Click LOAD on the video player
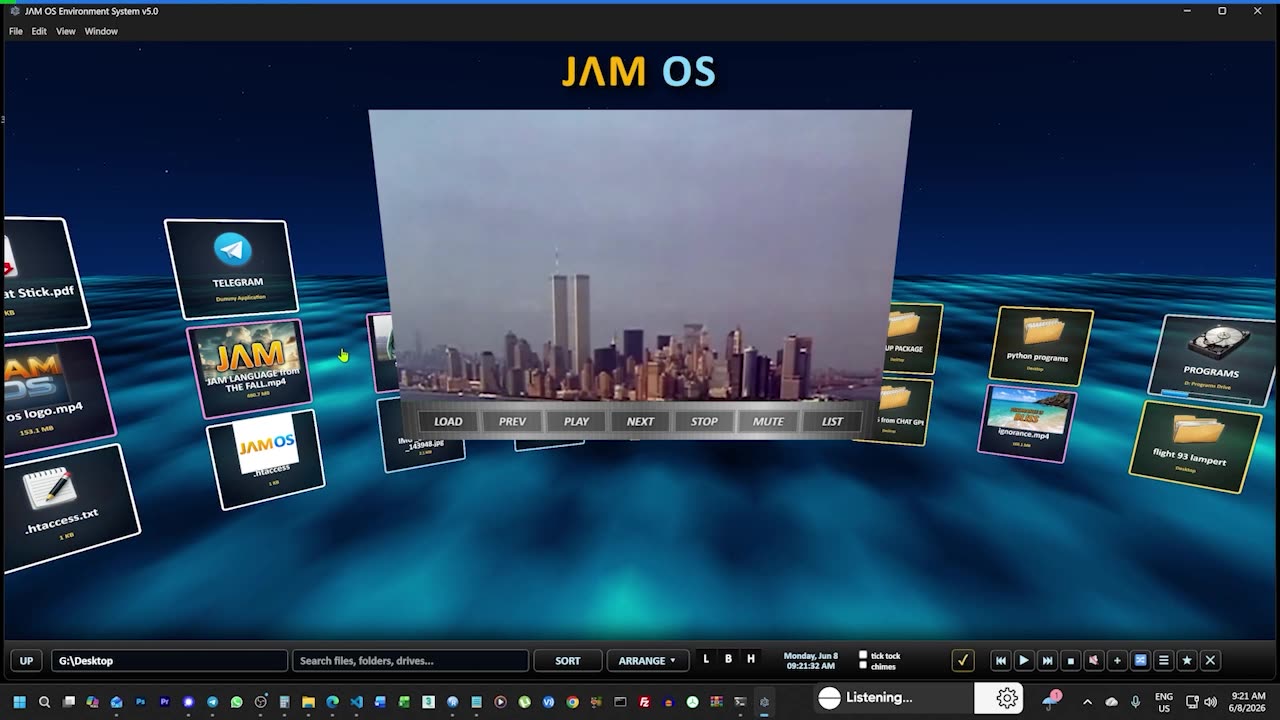This screenshot has height=720, width=1280. coord(448,422)
